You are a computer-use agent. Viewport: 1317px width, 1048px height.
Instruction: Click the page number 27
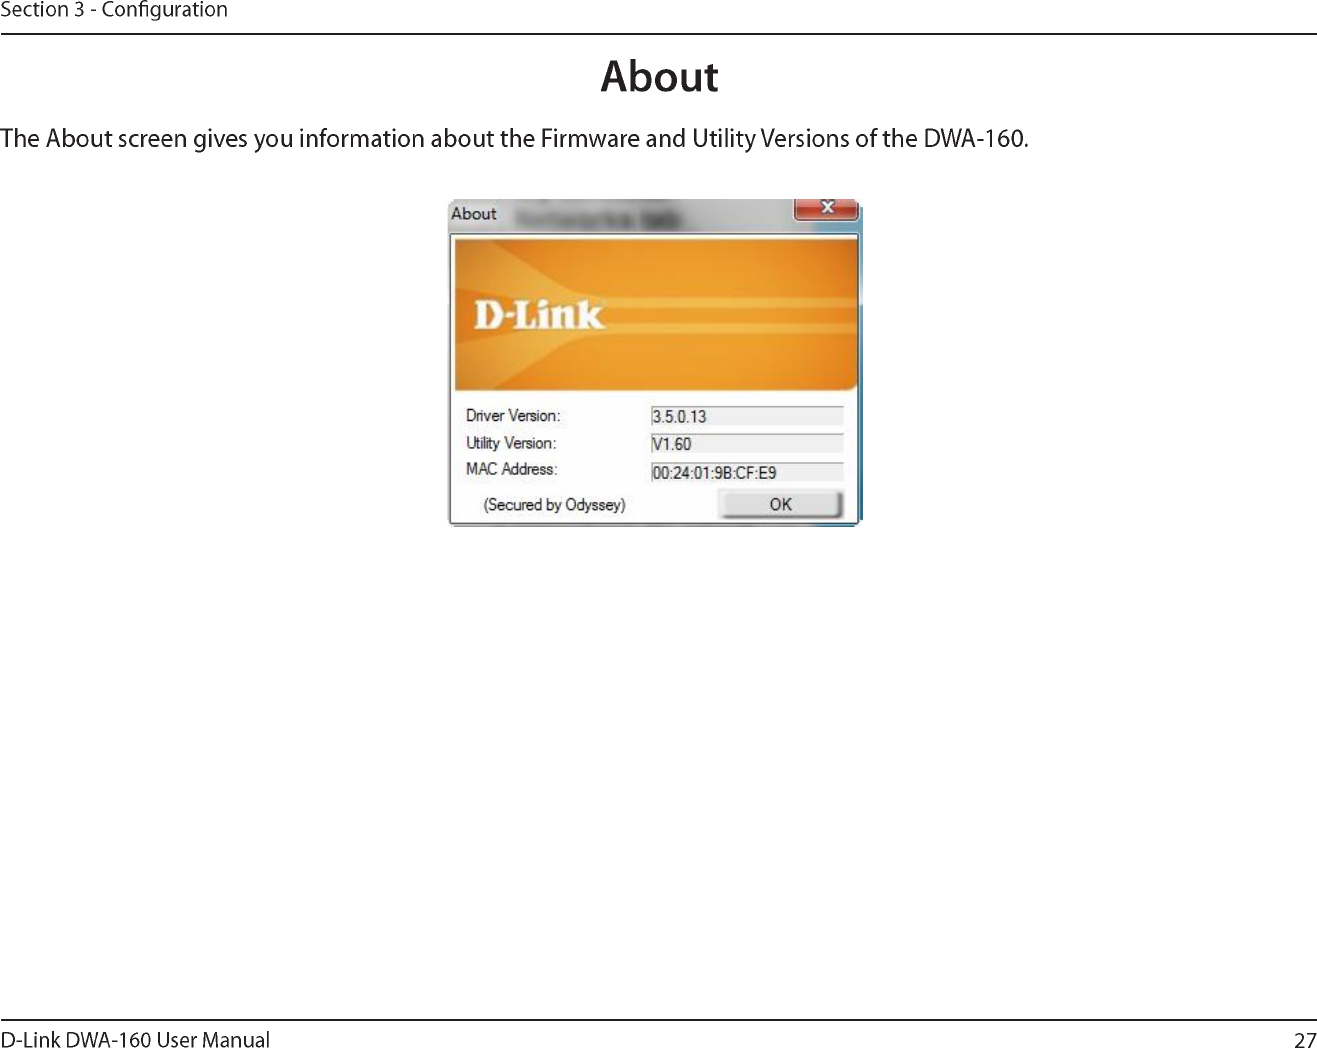click(1305, 1040)
